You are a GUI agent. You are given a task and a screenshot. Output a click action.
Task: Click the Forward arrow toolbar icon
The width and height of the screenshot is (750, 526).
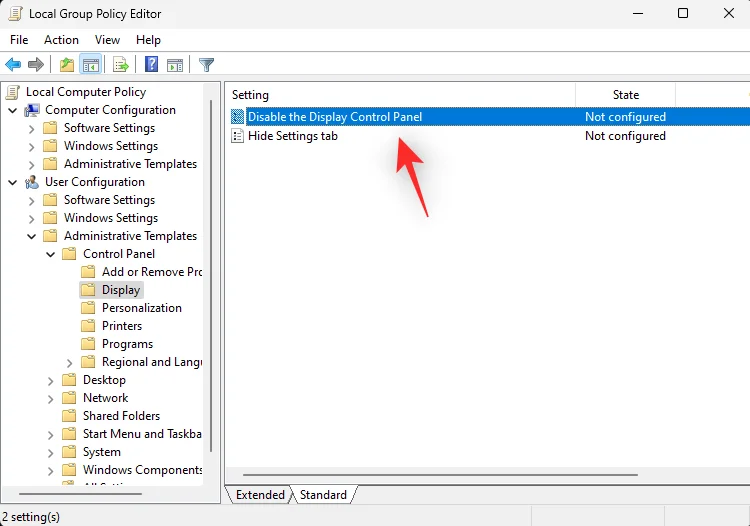tap(36, 65)
